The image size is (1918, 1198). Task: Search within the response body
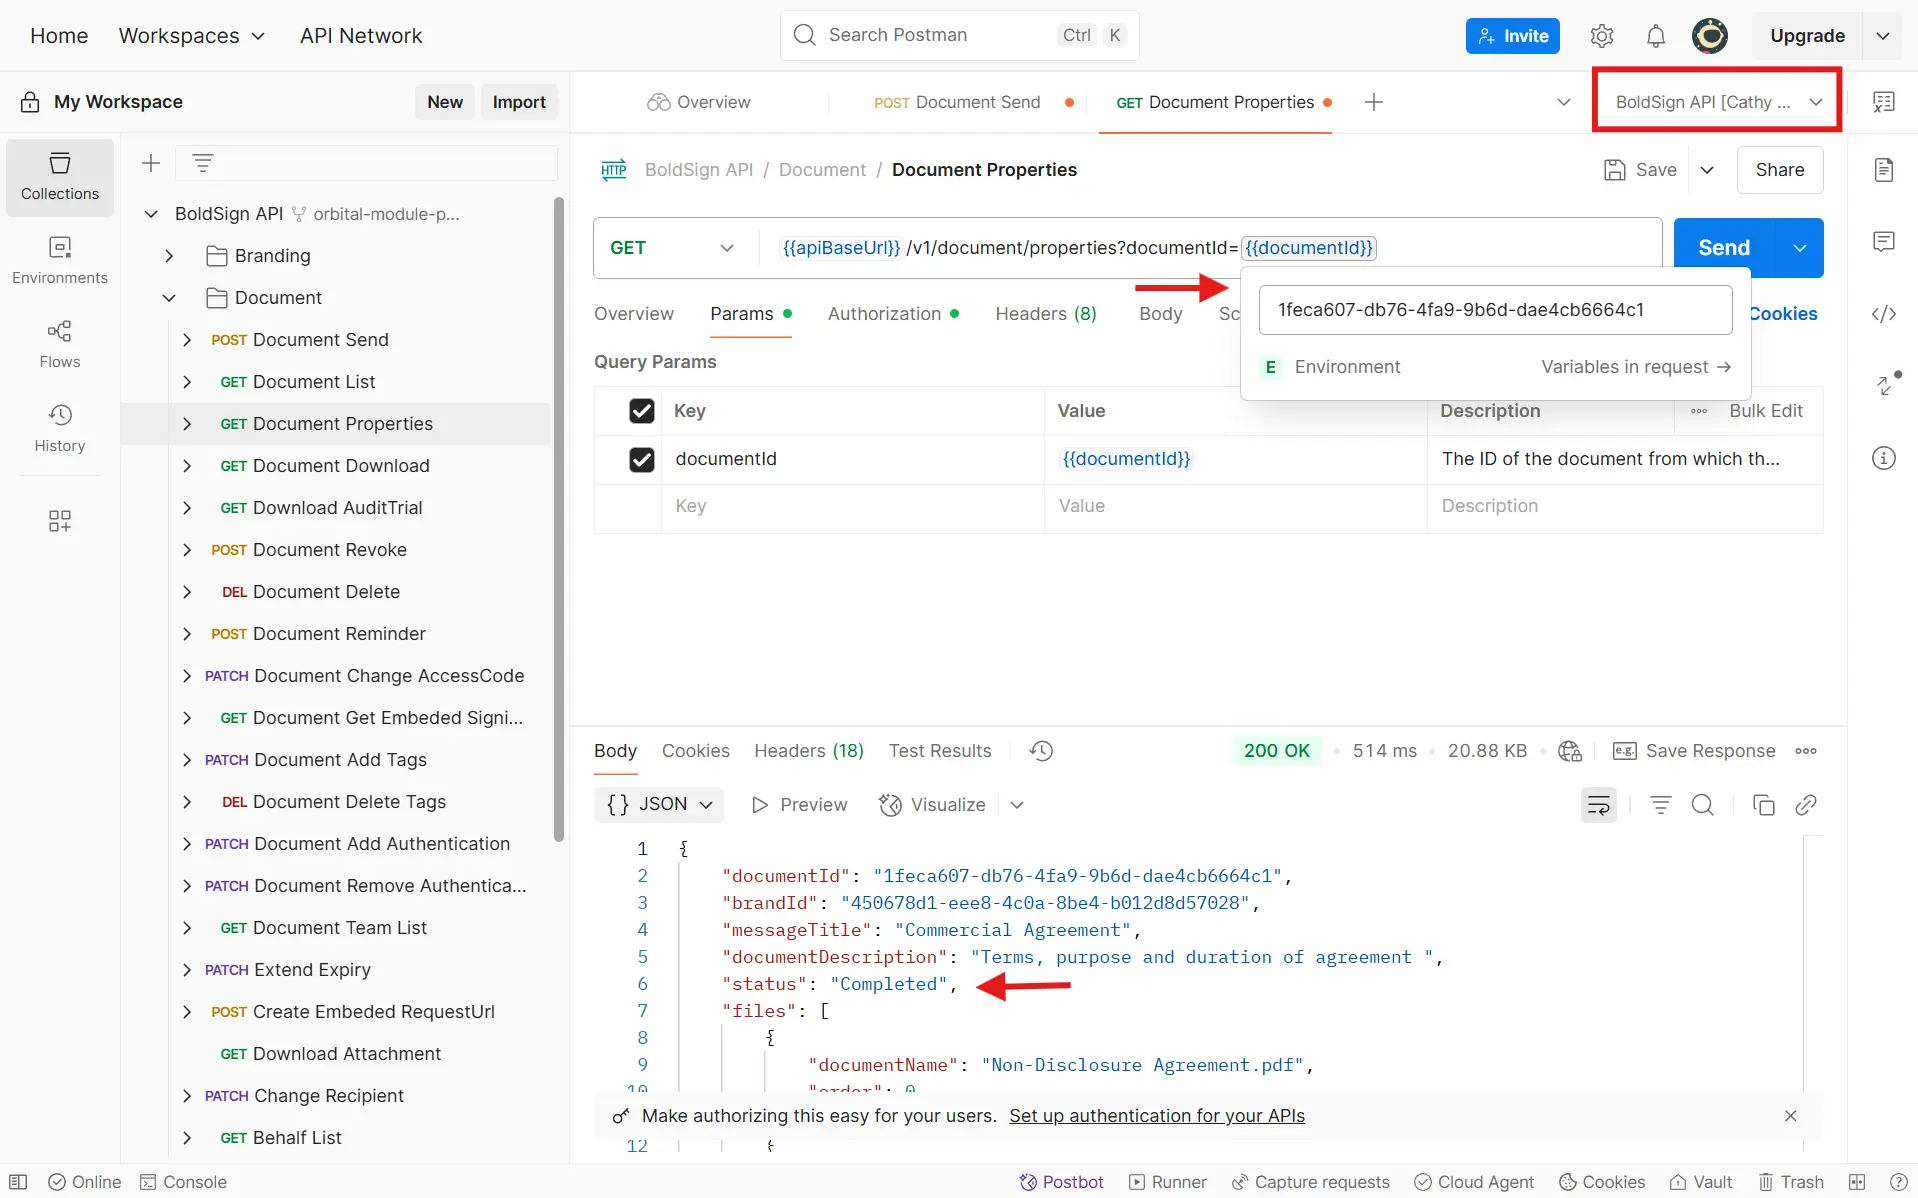(x=1703, y=805)
